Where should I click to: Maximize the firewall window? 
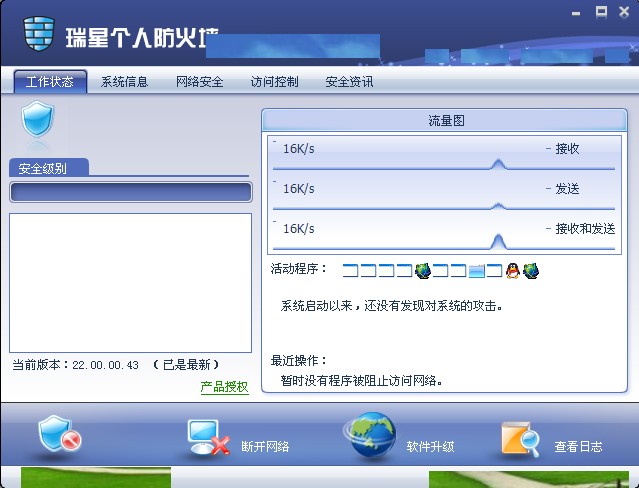coord(601,12)
